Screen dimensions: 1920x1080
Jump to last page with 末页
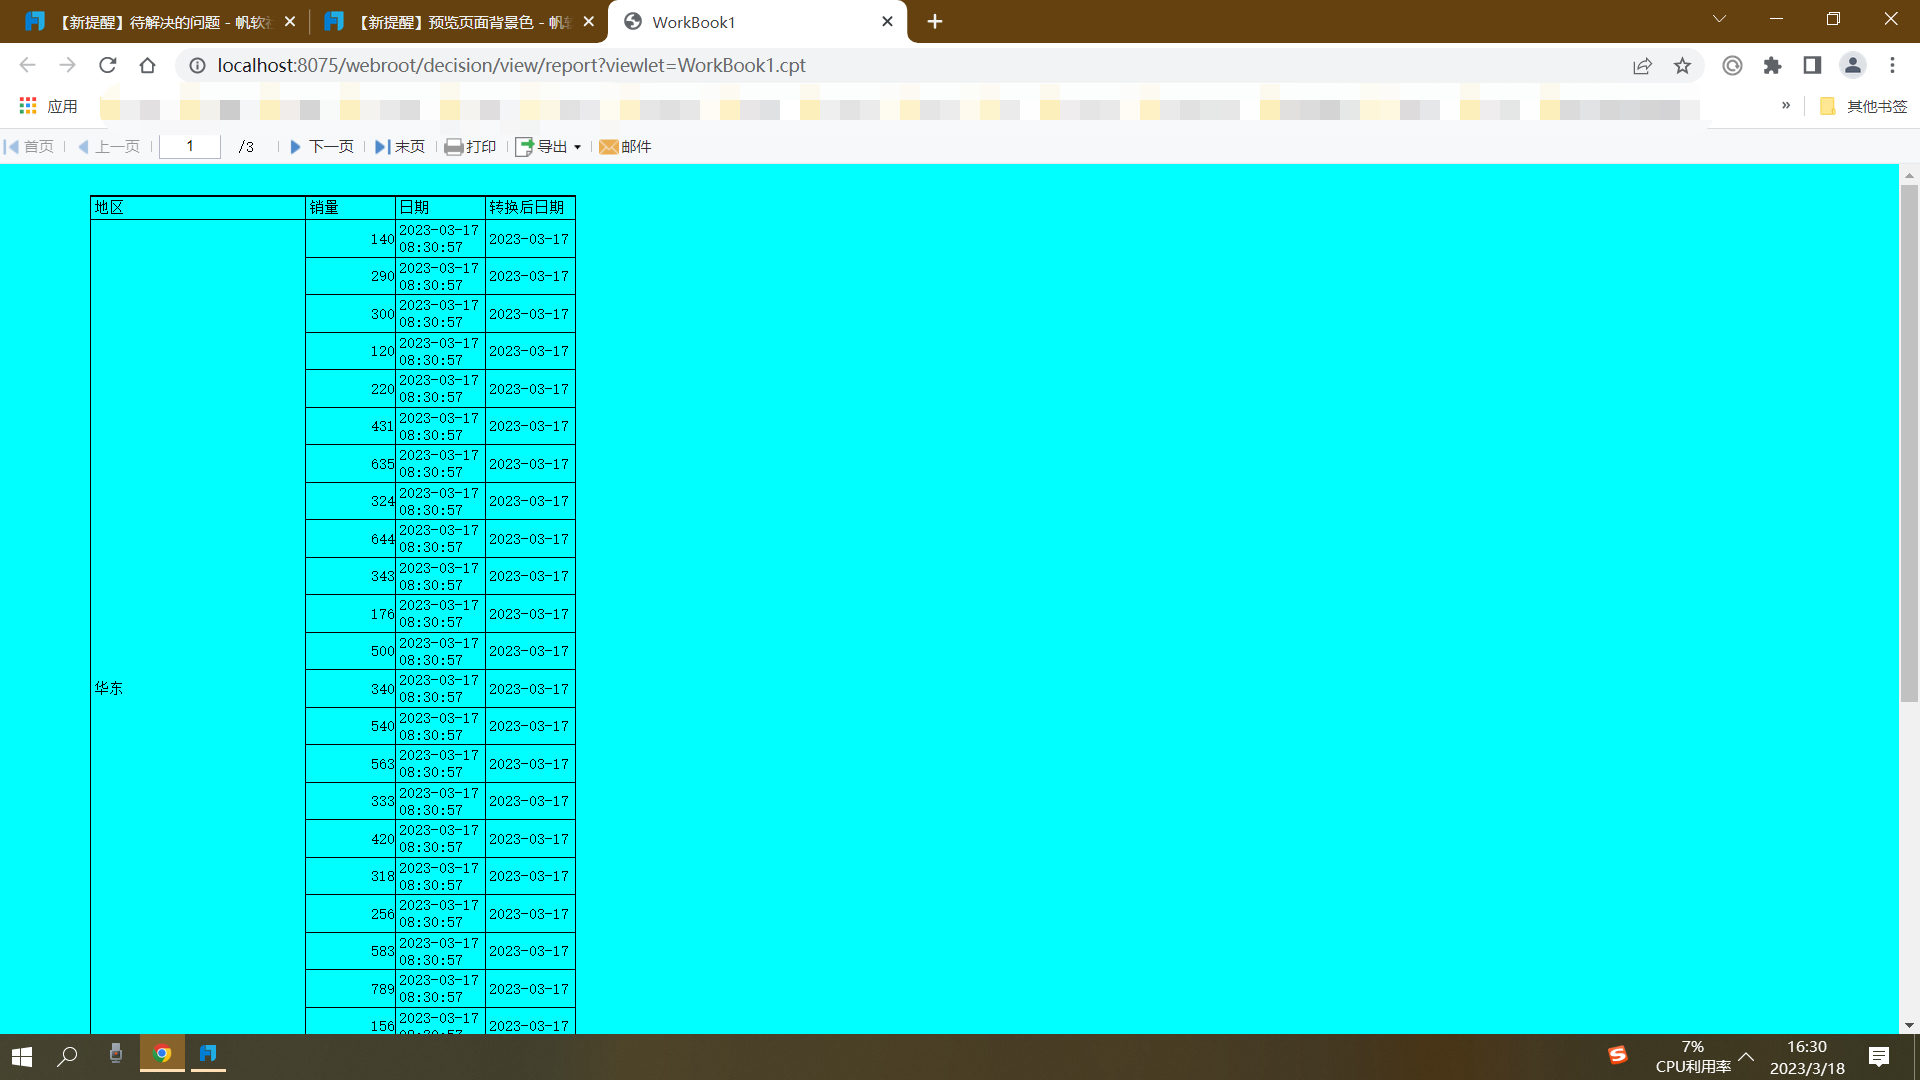tap(400, 147)
